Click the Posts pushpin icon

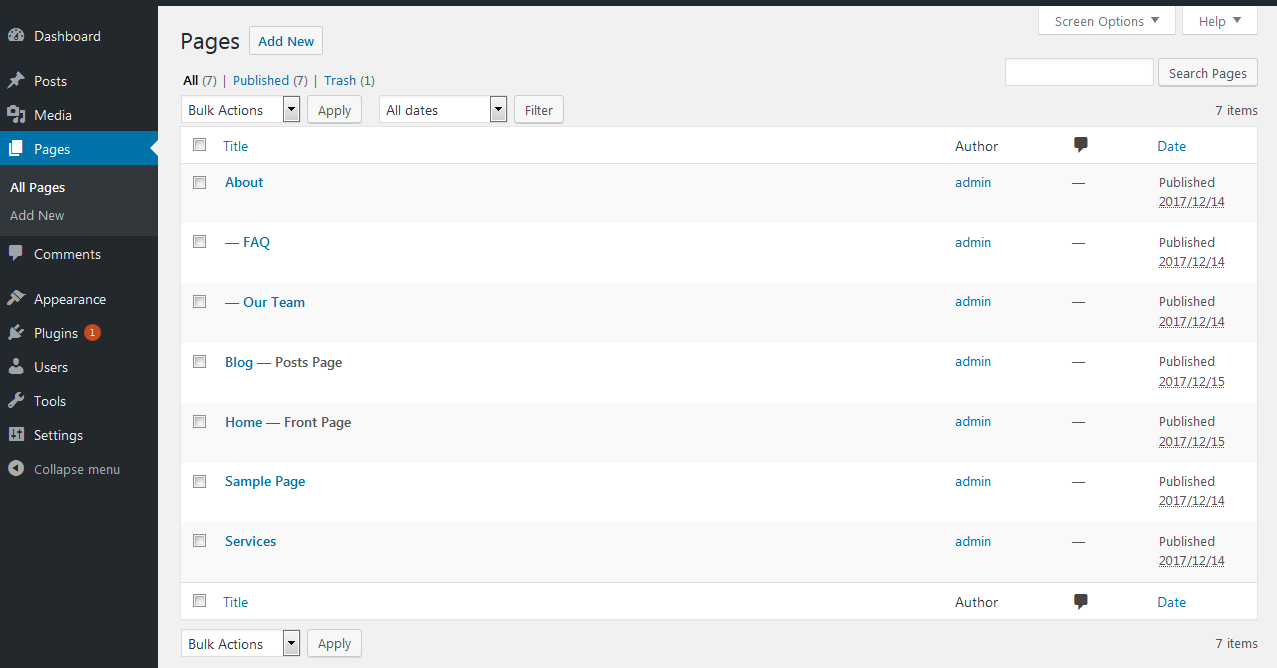[x=16, y=81]
